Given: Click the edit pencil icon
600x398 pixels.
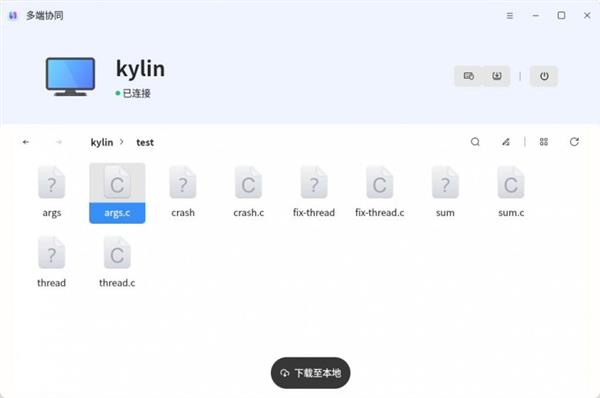Looking at the screenshot, I should tap(505, 142).
